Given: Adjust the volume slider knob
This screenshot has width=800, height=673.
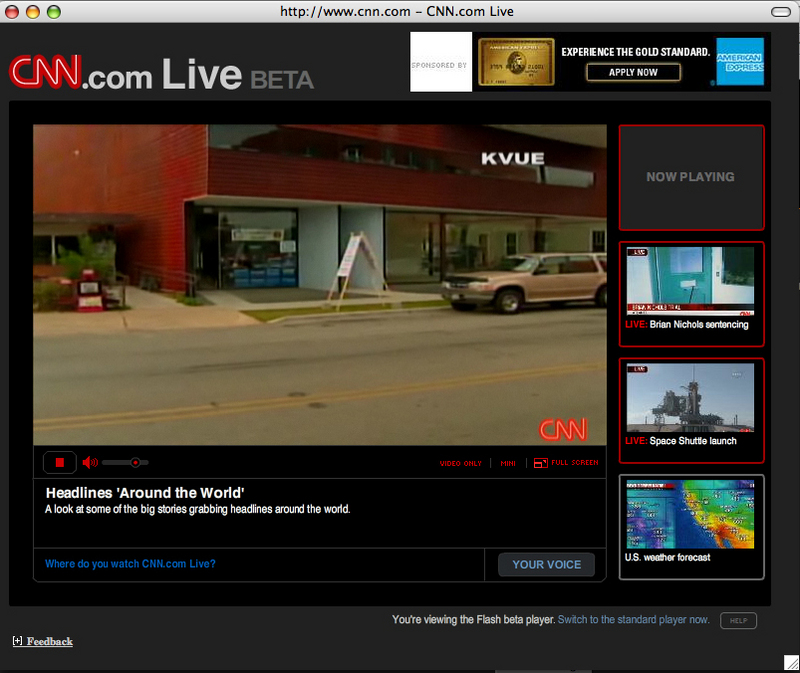Looking at the screenshot, I should [135, 463].
